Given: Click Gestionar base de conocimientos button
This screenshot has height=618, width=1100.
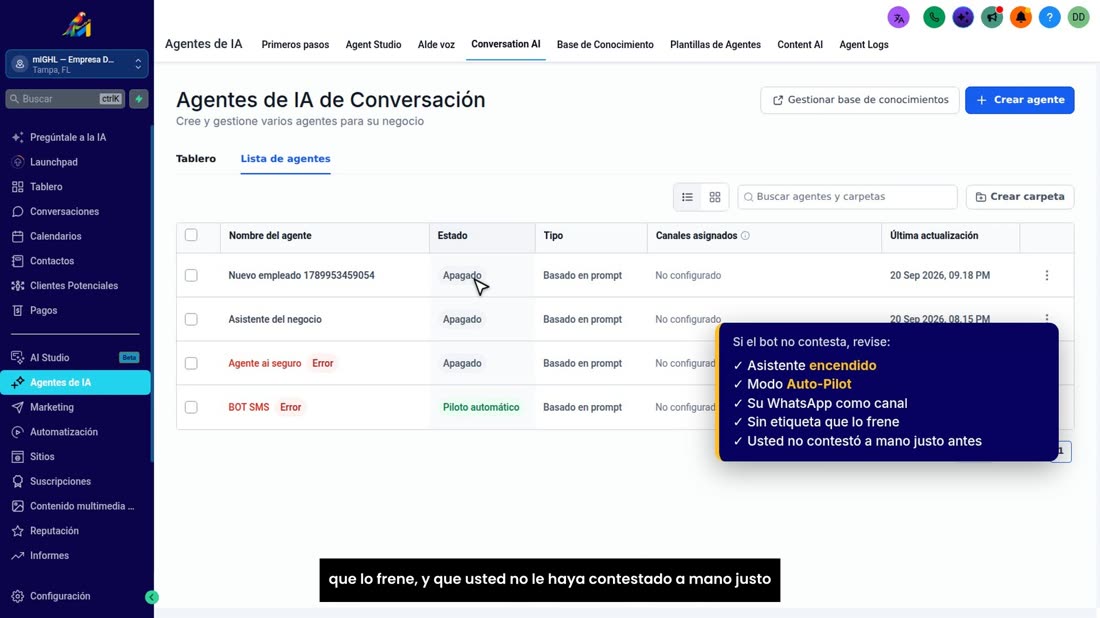Looking at the screenshot, I should (x=859, y=100).
